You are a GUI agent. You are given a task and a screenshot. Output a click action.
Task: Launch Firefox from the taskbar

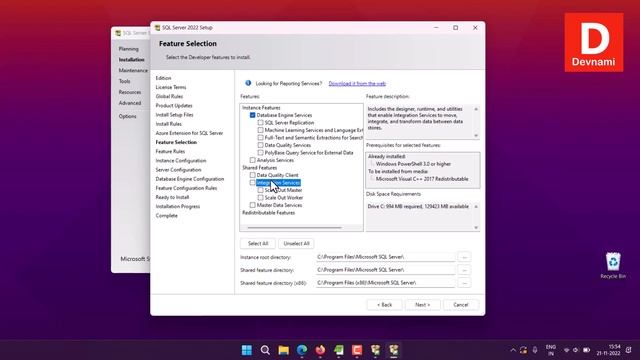coord(320,350)
